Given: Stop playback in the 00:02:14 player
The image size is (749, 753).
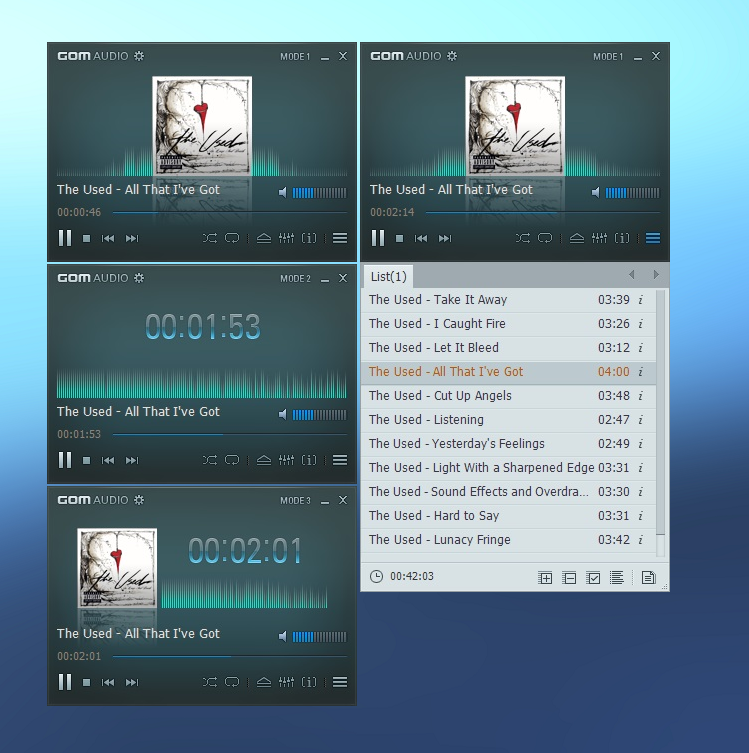Looking at the screenshot, I should click(x=399, y=238).
